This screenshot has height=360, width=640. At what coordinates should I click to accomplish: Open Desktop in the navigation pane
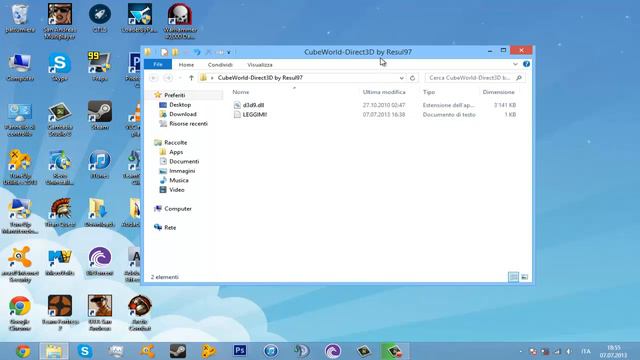coord(180,105)
